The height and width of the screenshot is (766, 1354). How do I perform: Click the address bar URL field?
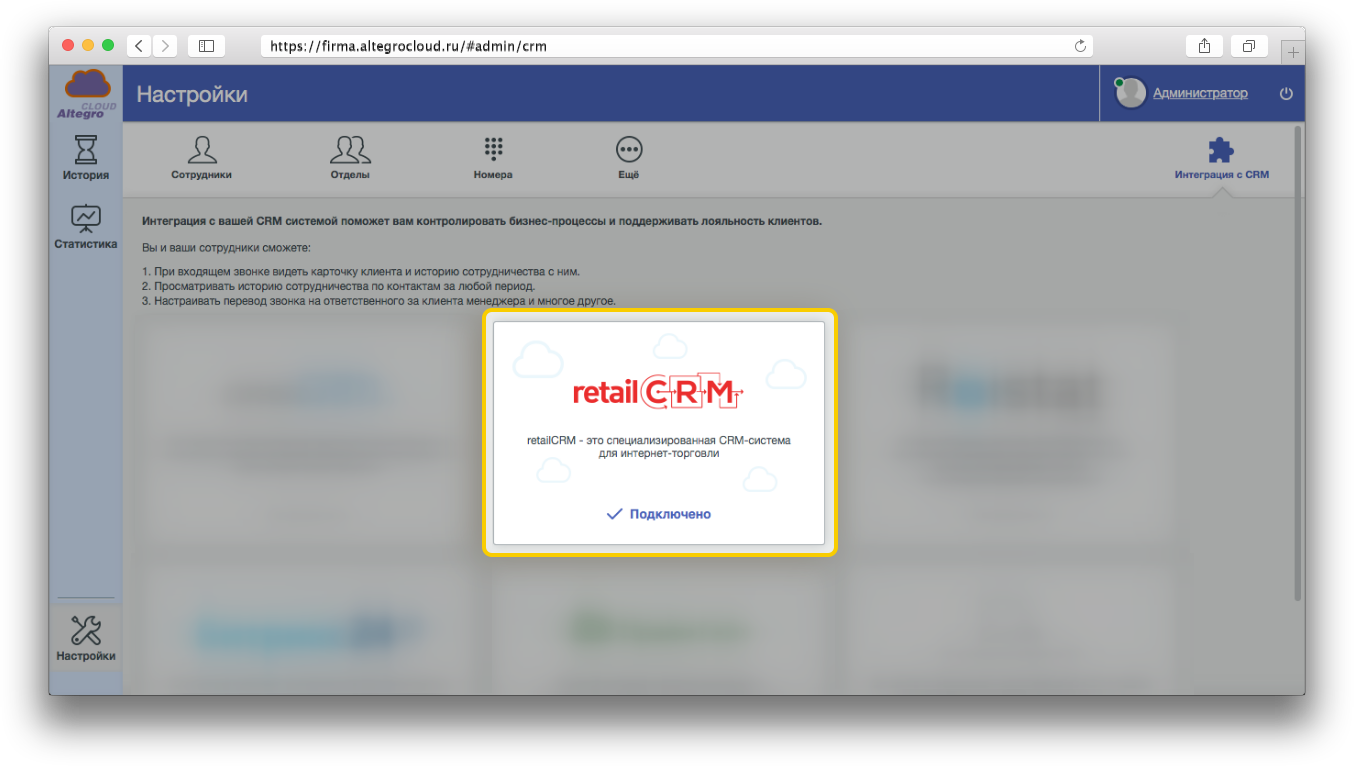(x=660, y=46)
